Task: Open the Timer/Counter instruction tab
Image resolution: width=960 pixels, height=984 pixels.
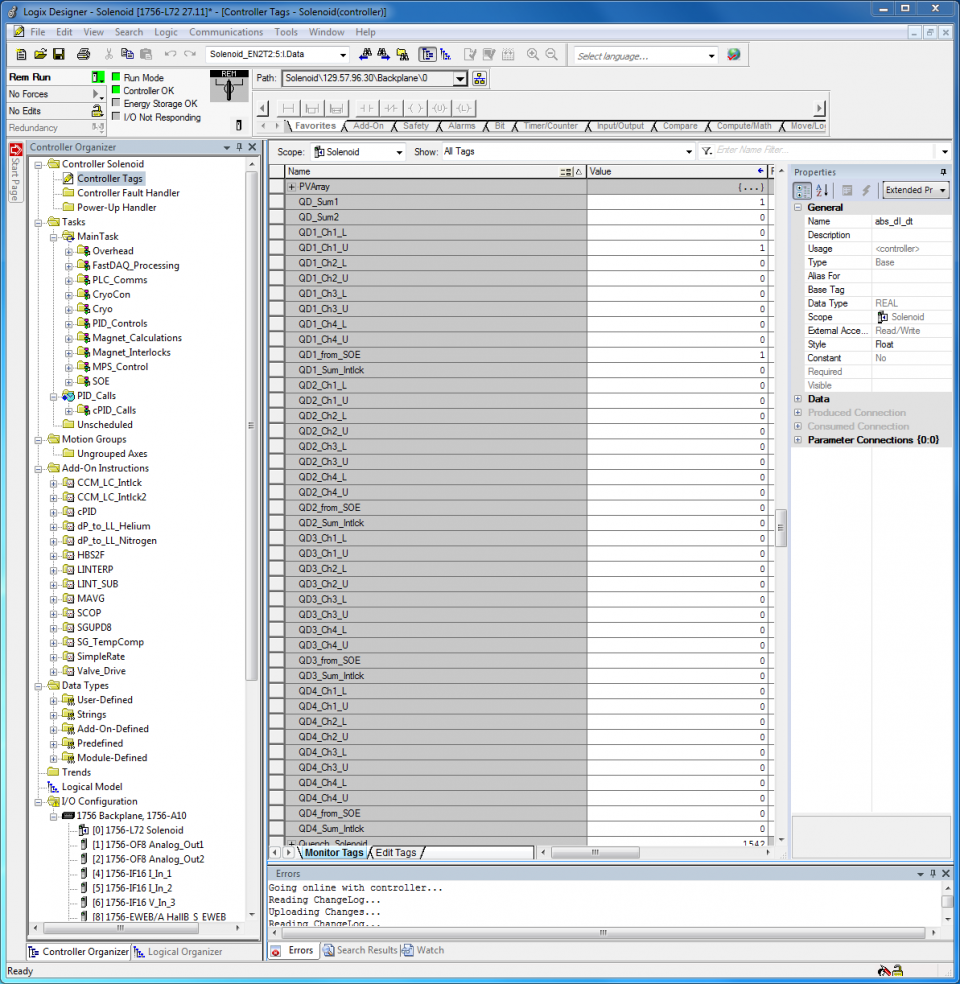Action: point(550,126)
